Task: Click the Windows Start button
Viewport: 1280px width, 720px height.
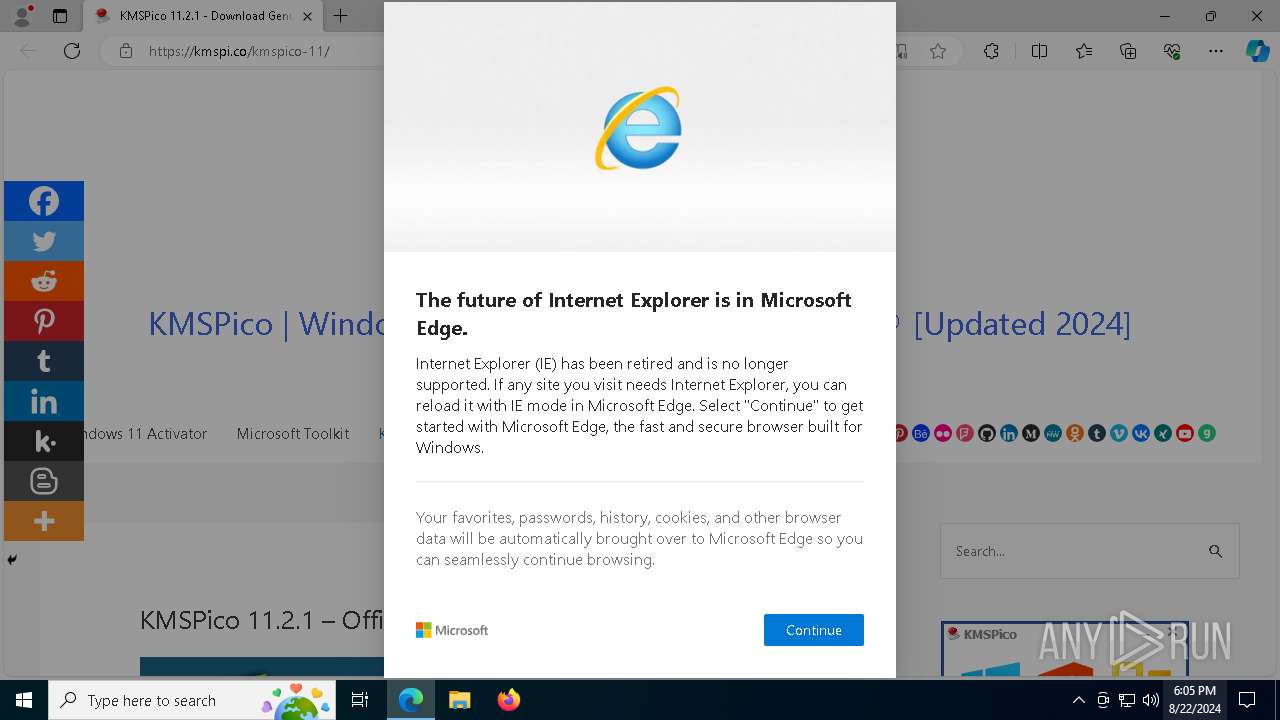Action: 24,700
